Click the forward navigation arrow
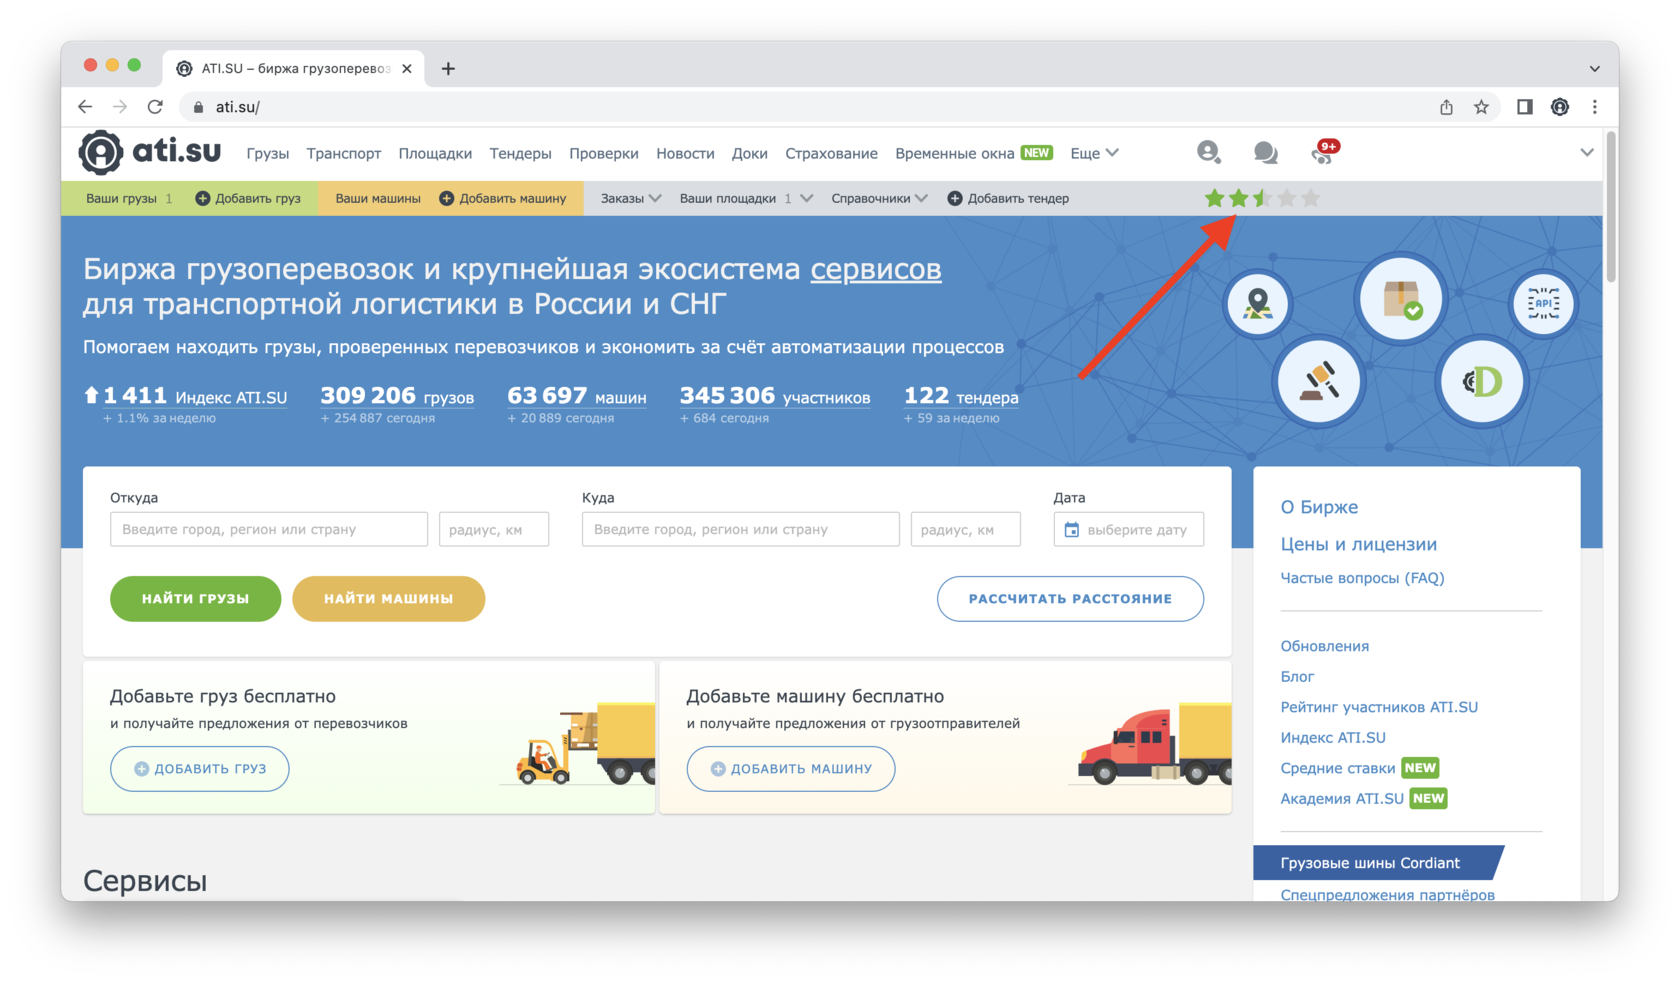The image size is (1680, 982). tap(120, 106)
